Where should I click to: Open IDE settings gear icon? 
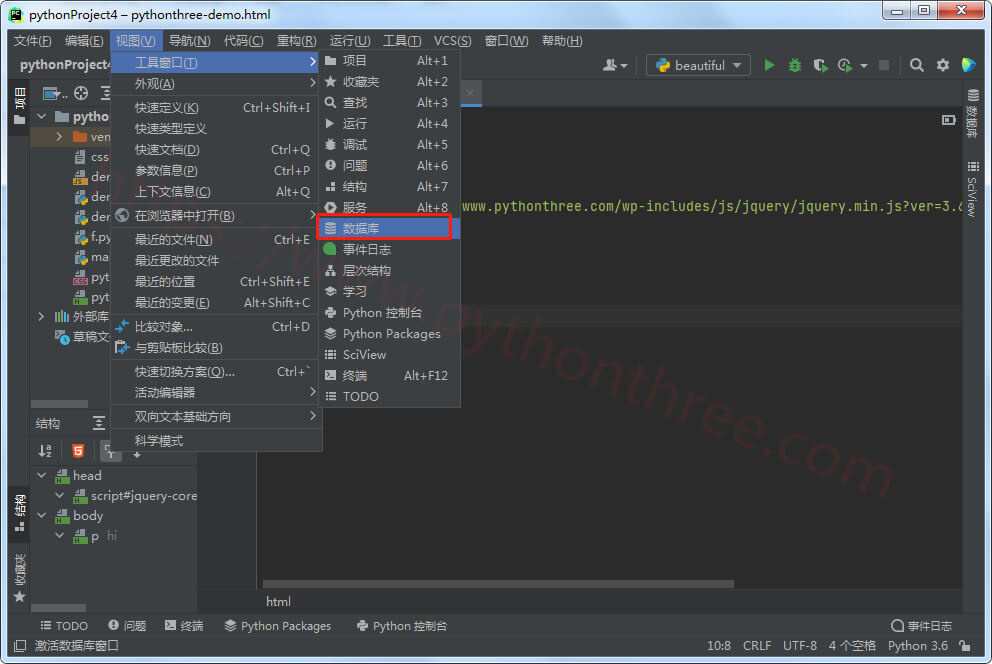(943, 65)
